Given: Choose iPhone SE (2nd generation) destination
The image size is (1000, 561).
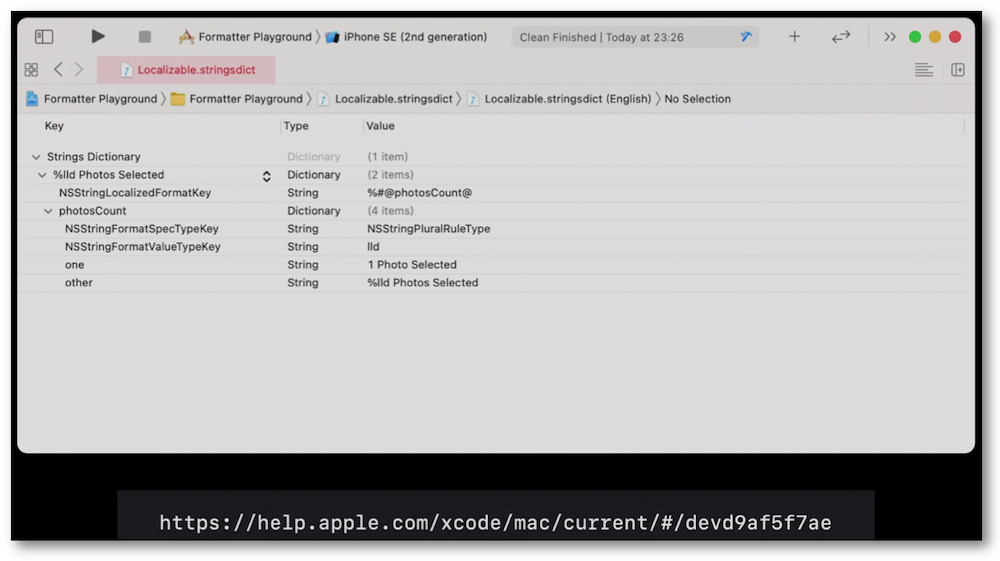Looking at the screenshot, I should pos(406,37).
